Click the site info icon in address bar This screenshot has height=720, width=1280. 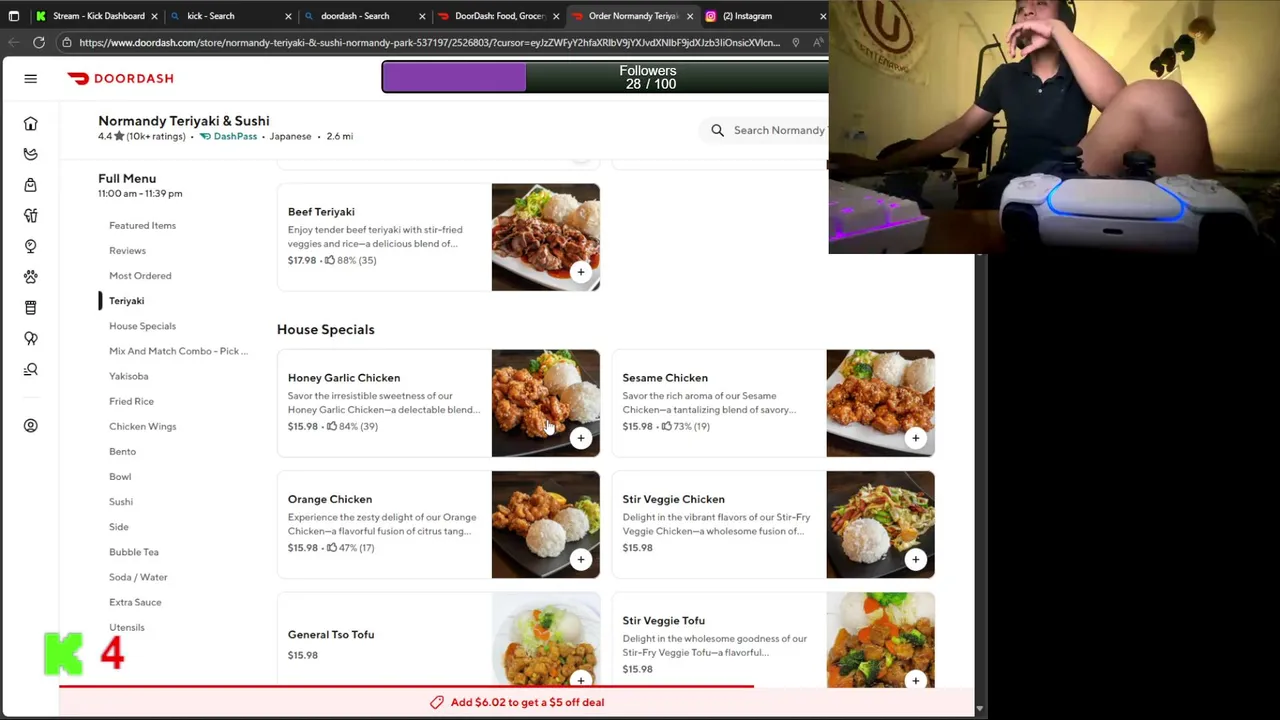pyautogui.click(x=66, y=42)
